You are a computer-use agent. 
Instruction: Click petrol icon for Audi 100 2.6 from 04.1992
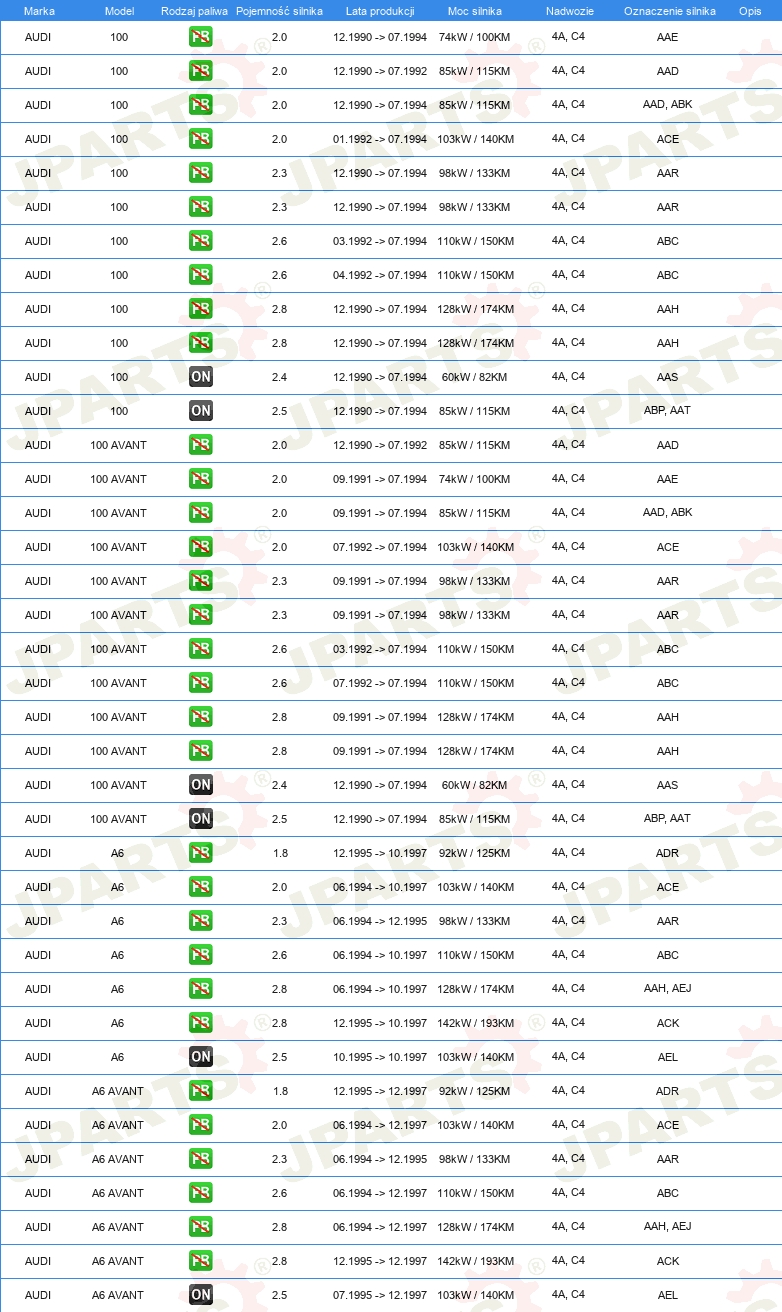[200, 275]
